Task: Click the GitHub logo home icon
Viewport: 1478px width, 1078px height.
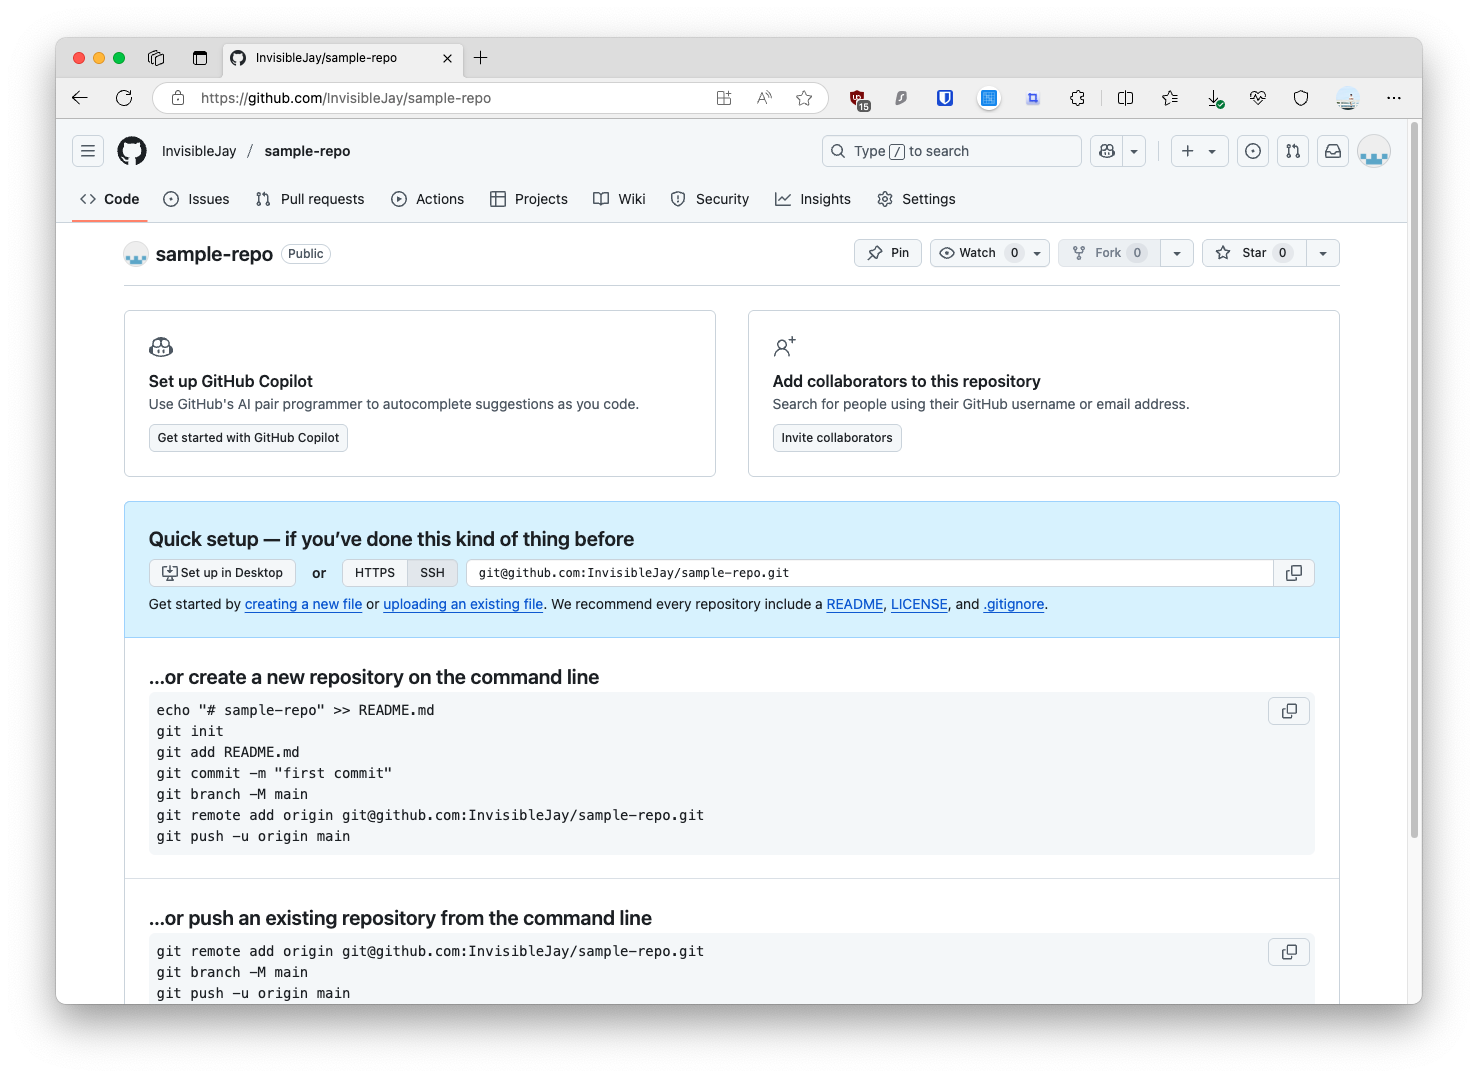Action: tap(131, 151)
